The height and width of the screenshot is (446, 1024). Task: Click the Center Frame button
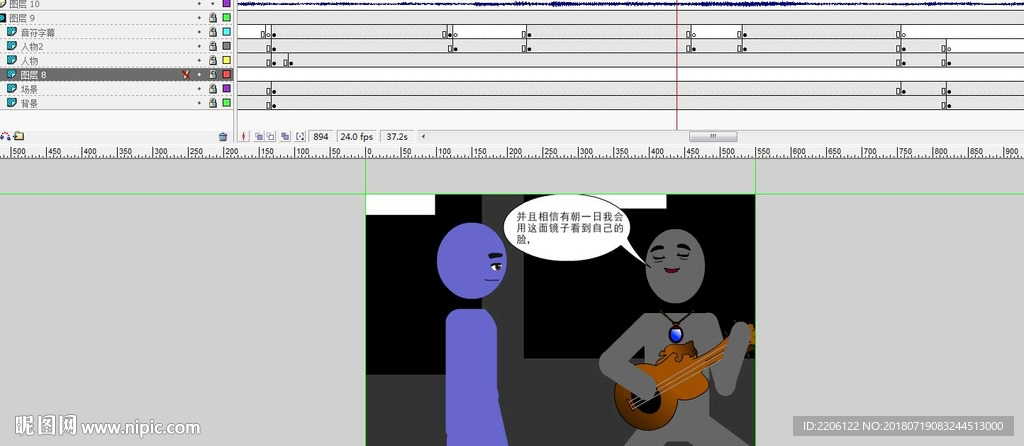[x=244, y=136]
